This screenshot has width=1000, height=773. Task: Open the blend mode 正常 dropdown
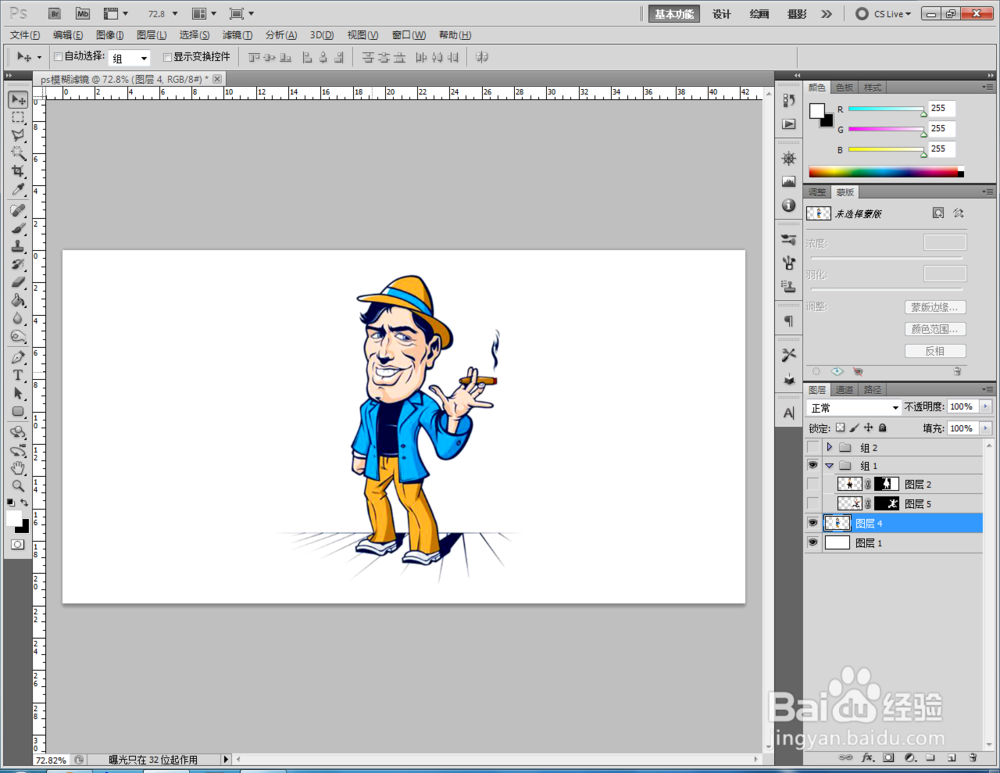[x=854, y=408]
